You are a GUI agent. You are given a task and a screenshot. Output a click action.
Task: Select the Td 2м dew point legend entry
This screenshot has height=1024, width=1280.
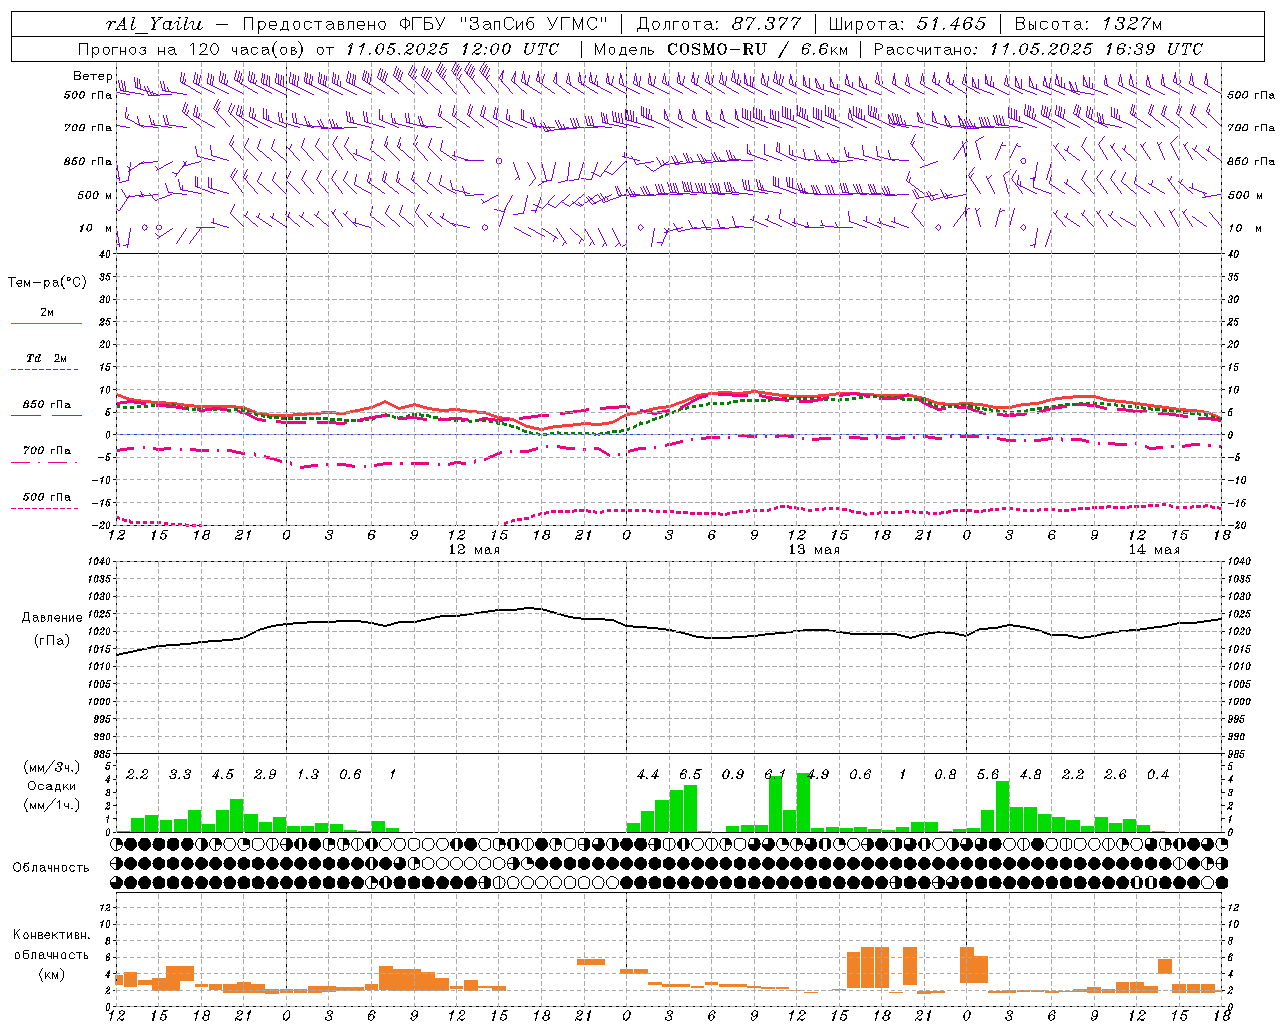point(47,358)
